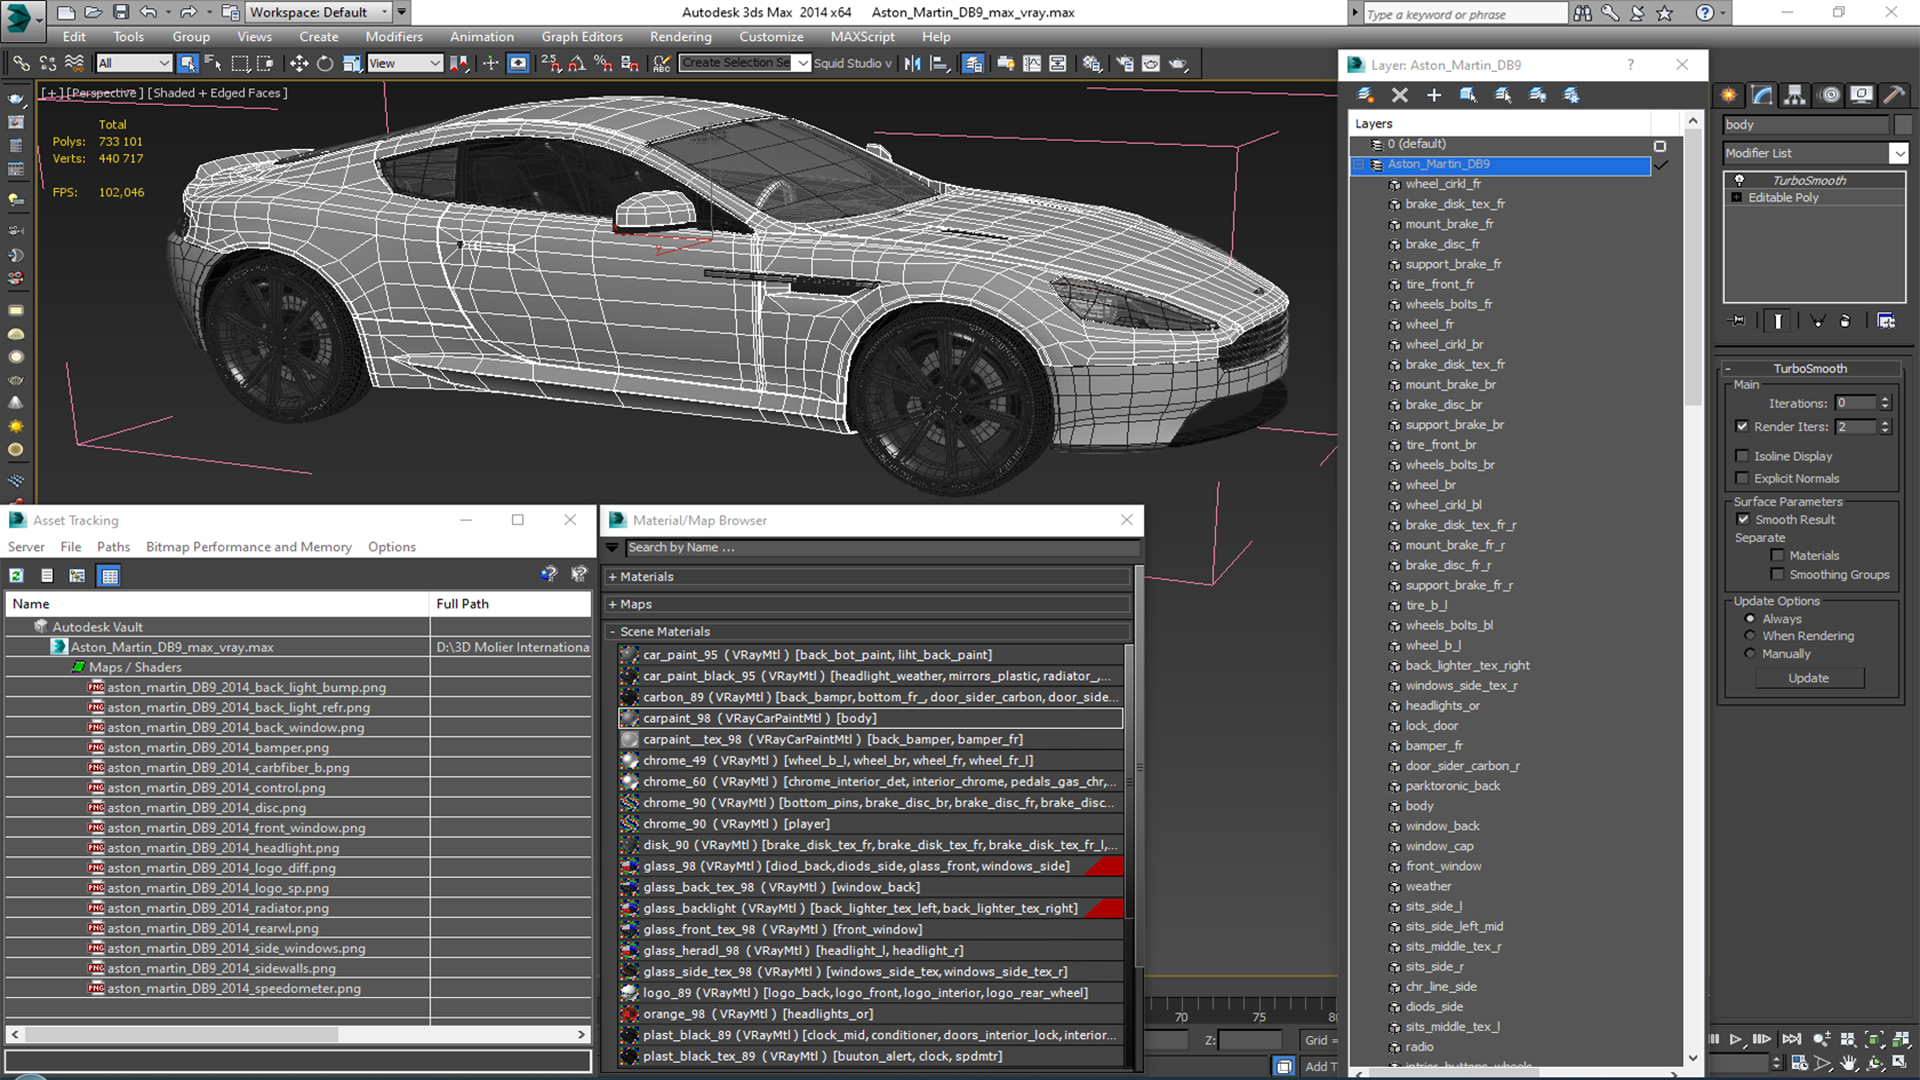Image resolution: width=1920 pixels, height=1080 pixels.
Task: Click Select Highlighted Objects and Layers icon
Action: pyautogui.click(x=1468, y=95)
